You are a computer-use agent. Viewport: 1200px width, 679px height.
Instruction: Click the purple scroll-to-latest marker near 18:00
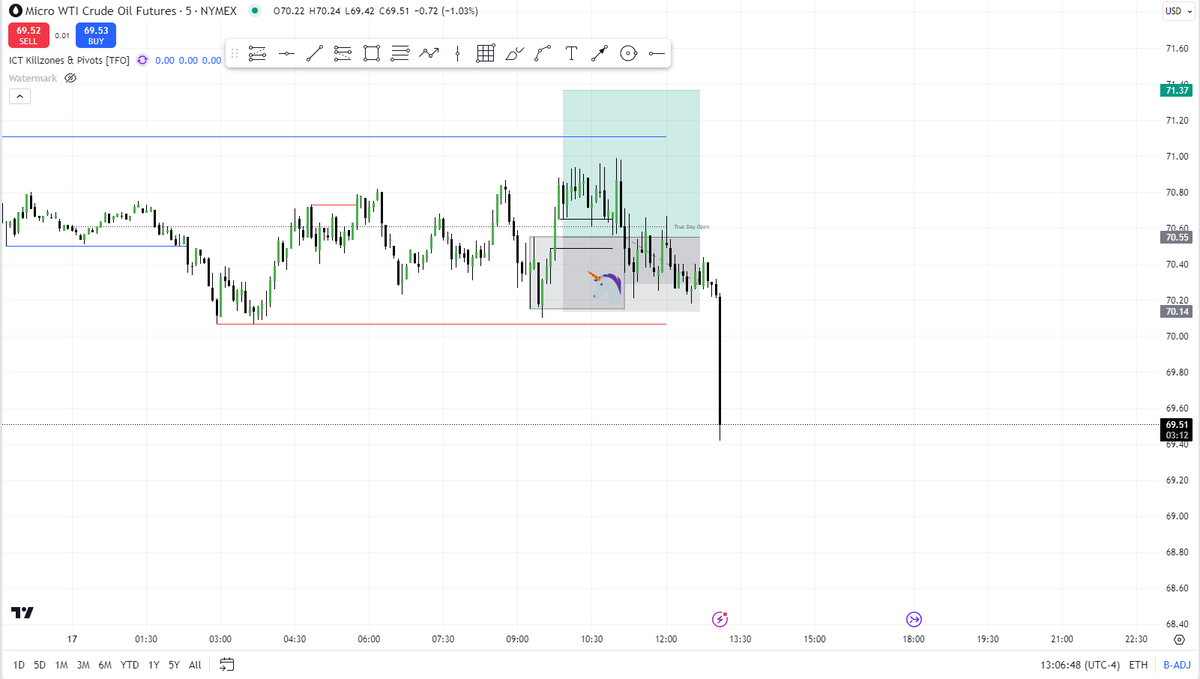click(x=914, y=619)
